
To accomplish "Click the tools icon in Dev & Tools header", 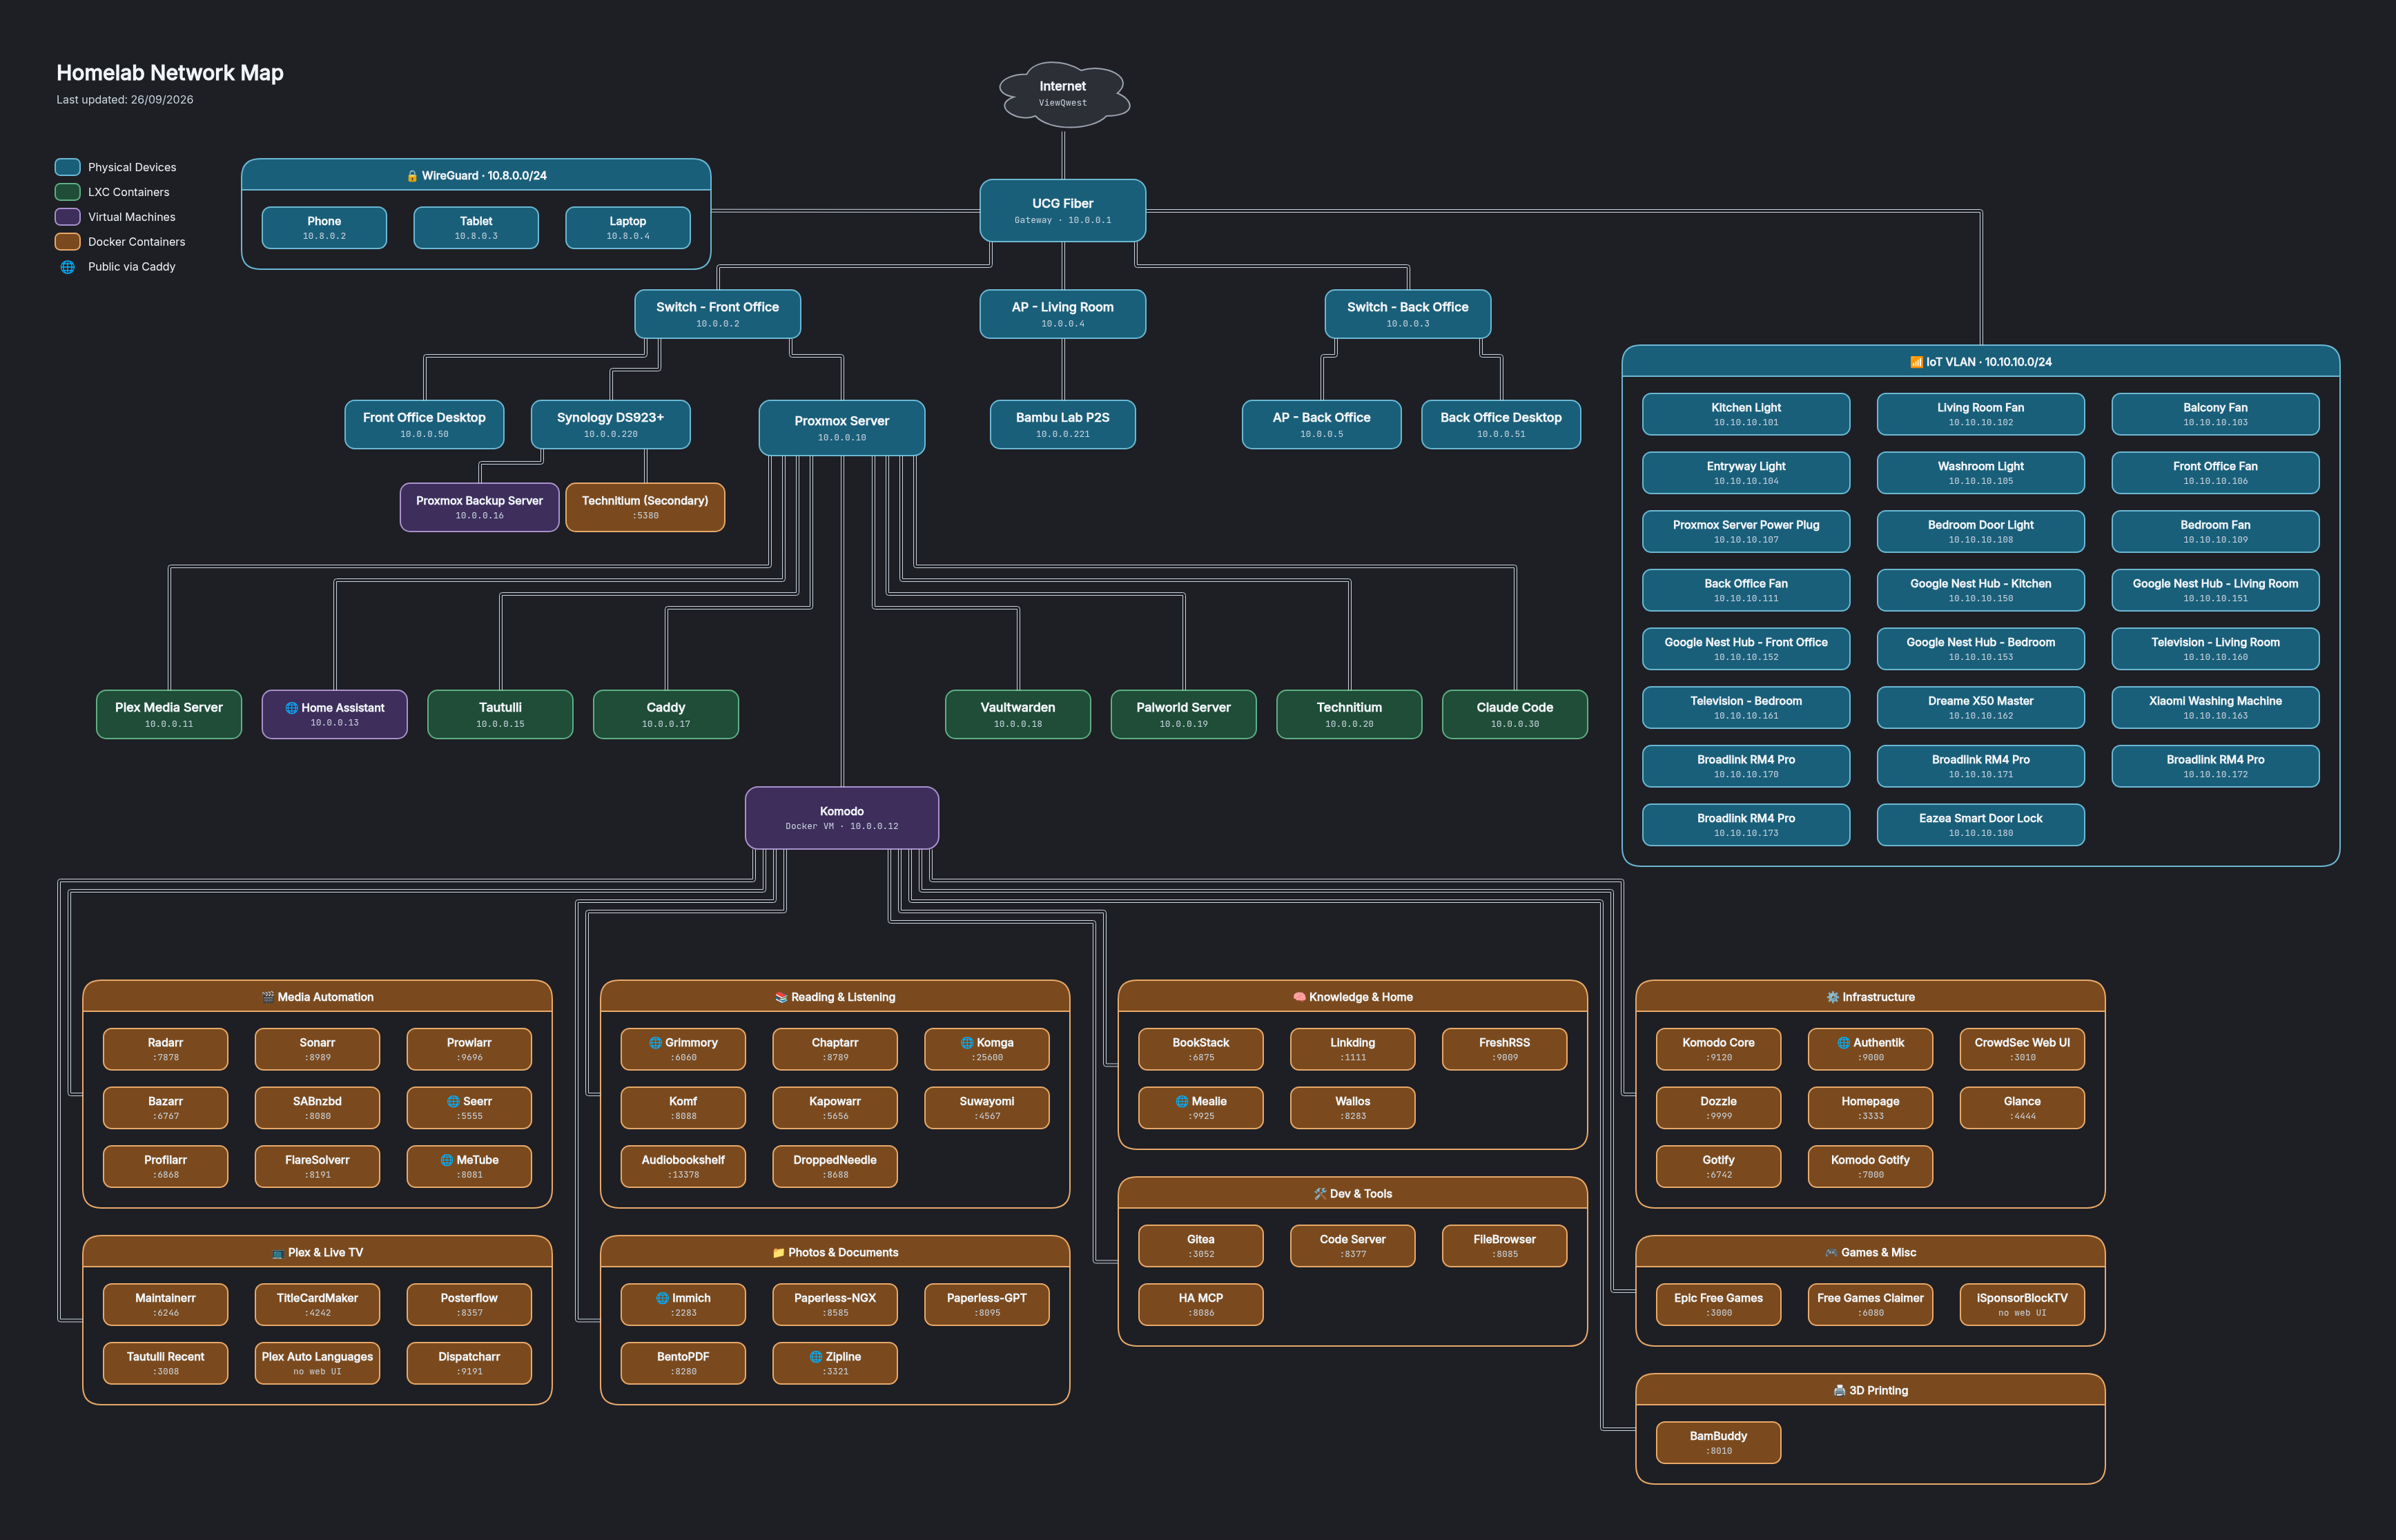I will coord(1320,1194).
